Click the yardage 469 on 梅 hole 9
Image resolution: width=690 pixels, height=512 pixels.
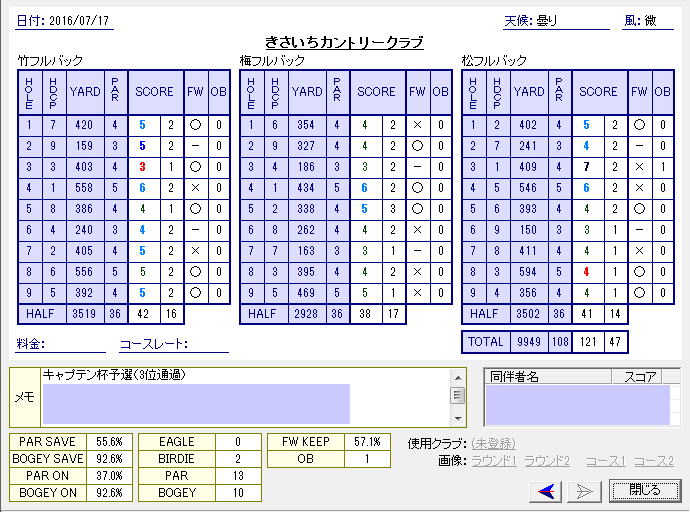coord(306,293)
